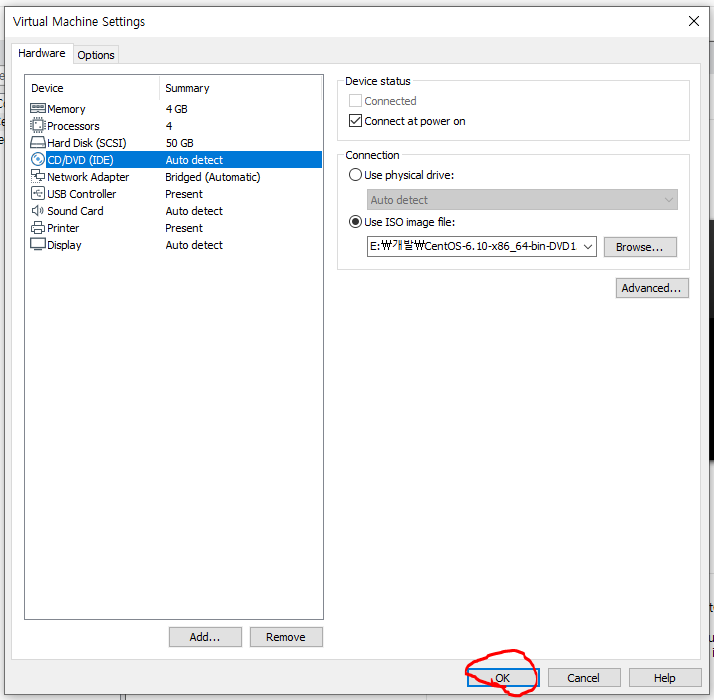Select Use ISO image file option
This screenshot has width=714, height=700.
355,222
